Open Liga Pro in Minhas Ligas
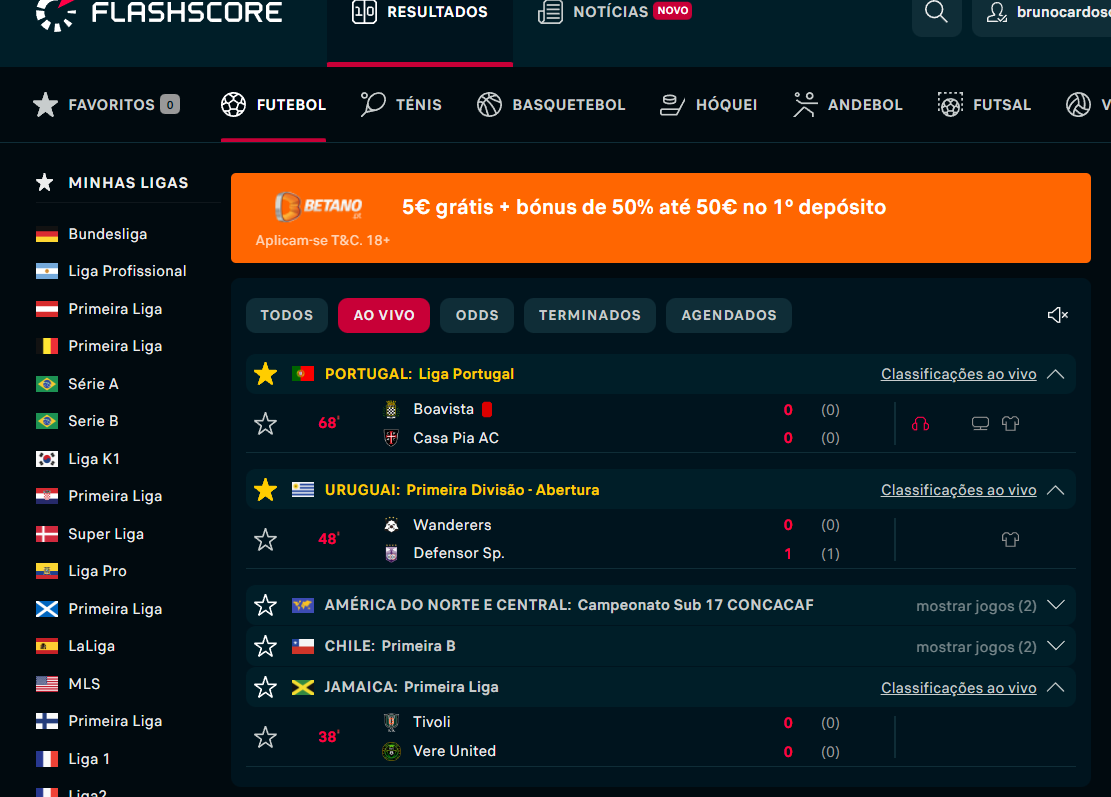This screenshot has height=797, width=1111. click(x=98, y=571)
